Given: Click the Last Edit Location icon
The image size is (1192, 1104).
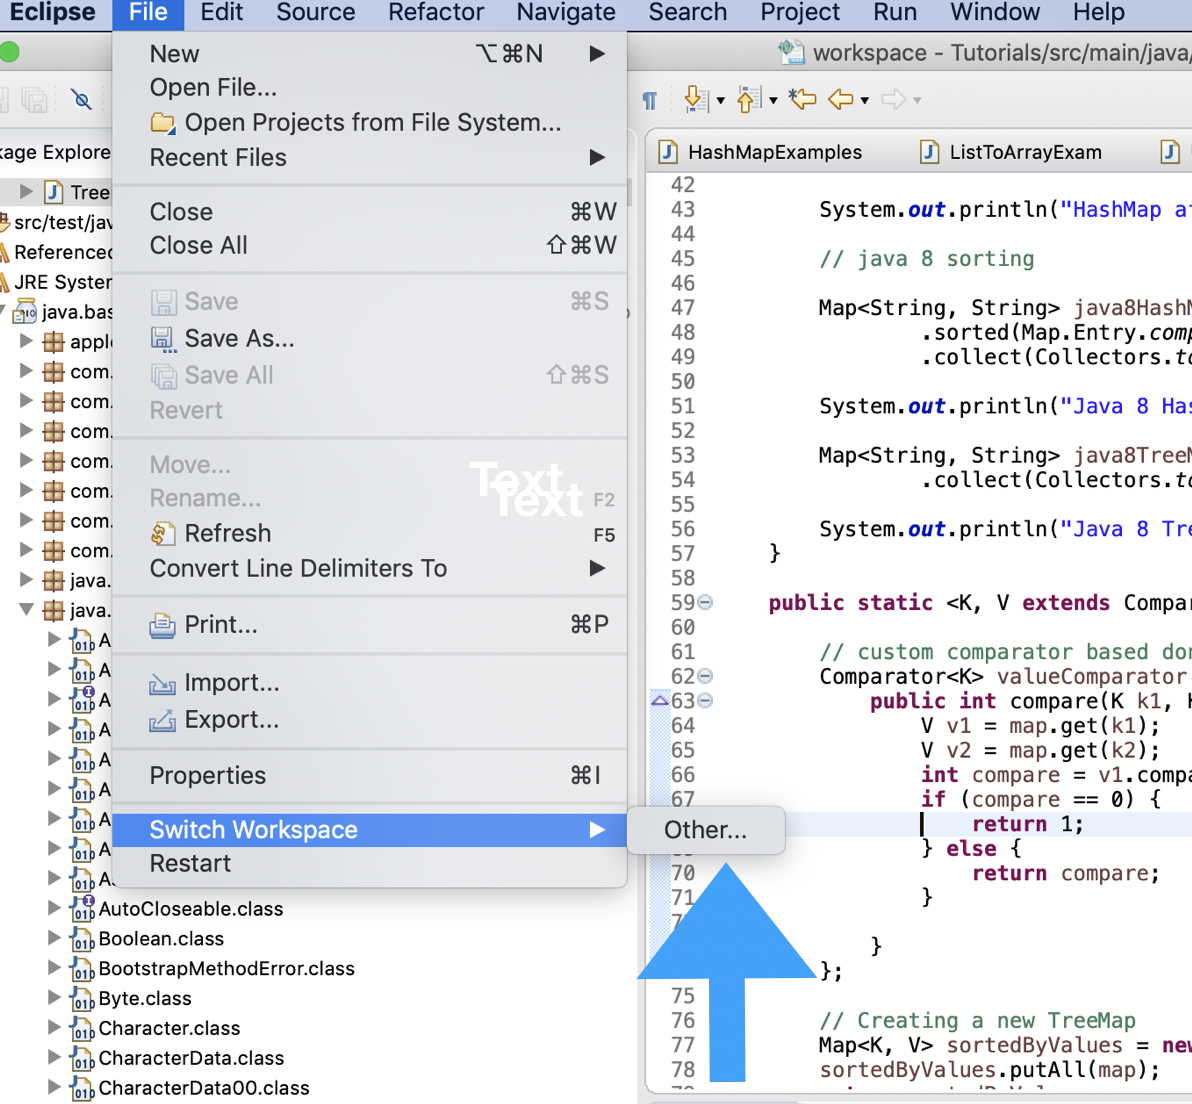Looking at the screenshot, I should click(803, 99).
